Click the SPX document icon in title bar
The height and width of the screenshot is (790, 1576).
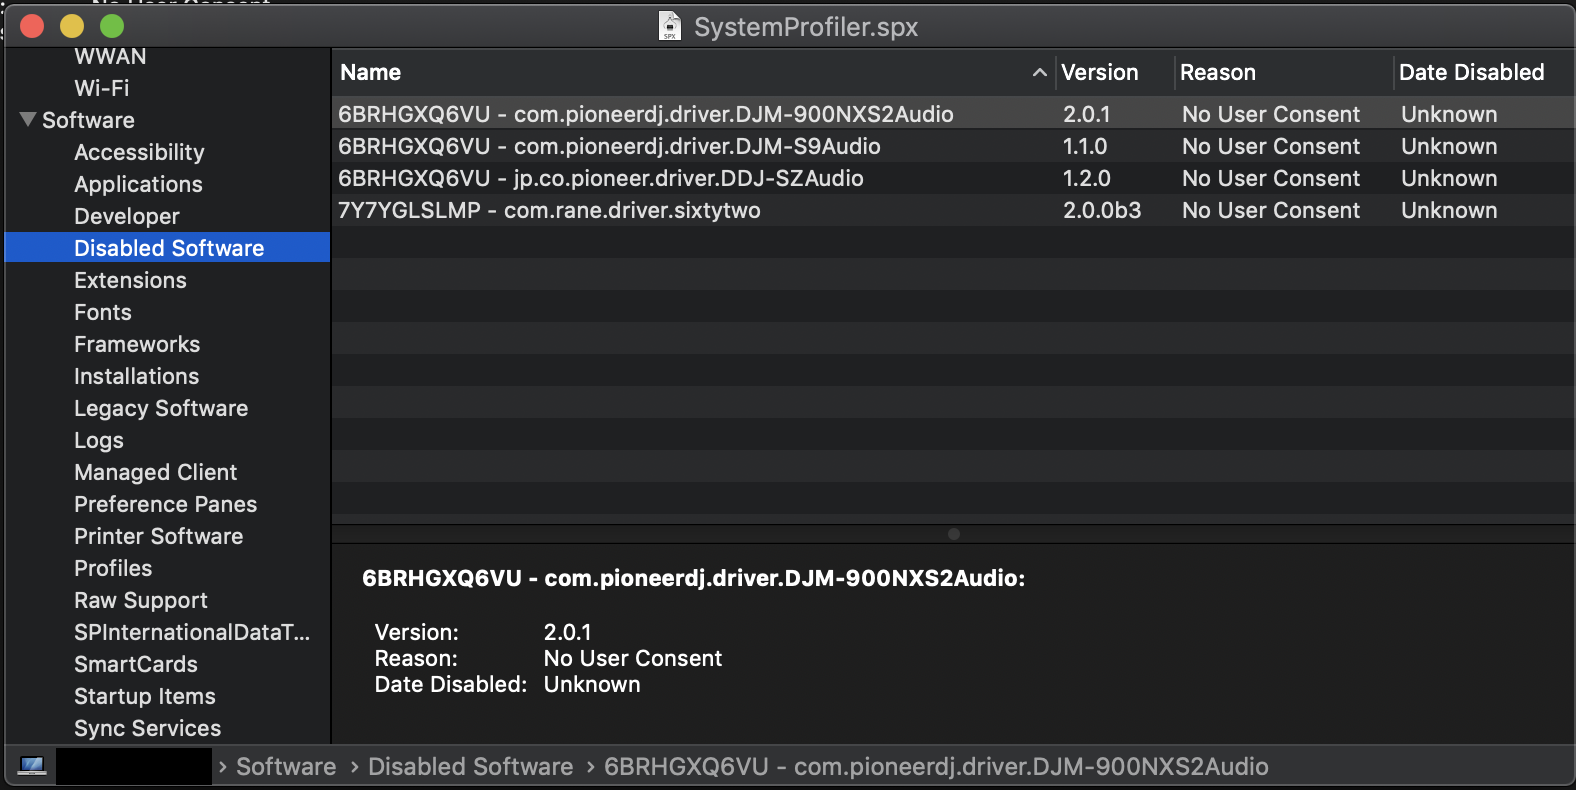click(x=670, y=26)
